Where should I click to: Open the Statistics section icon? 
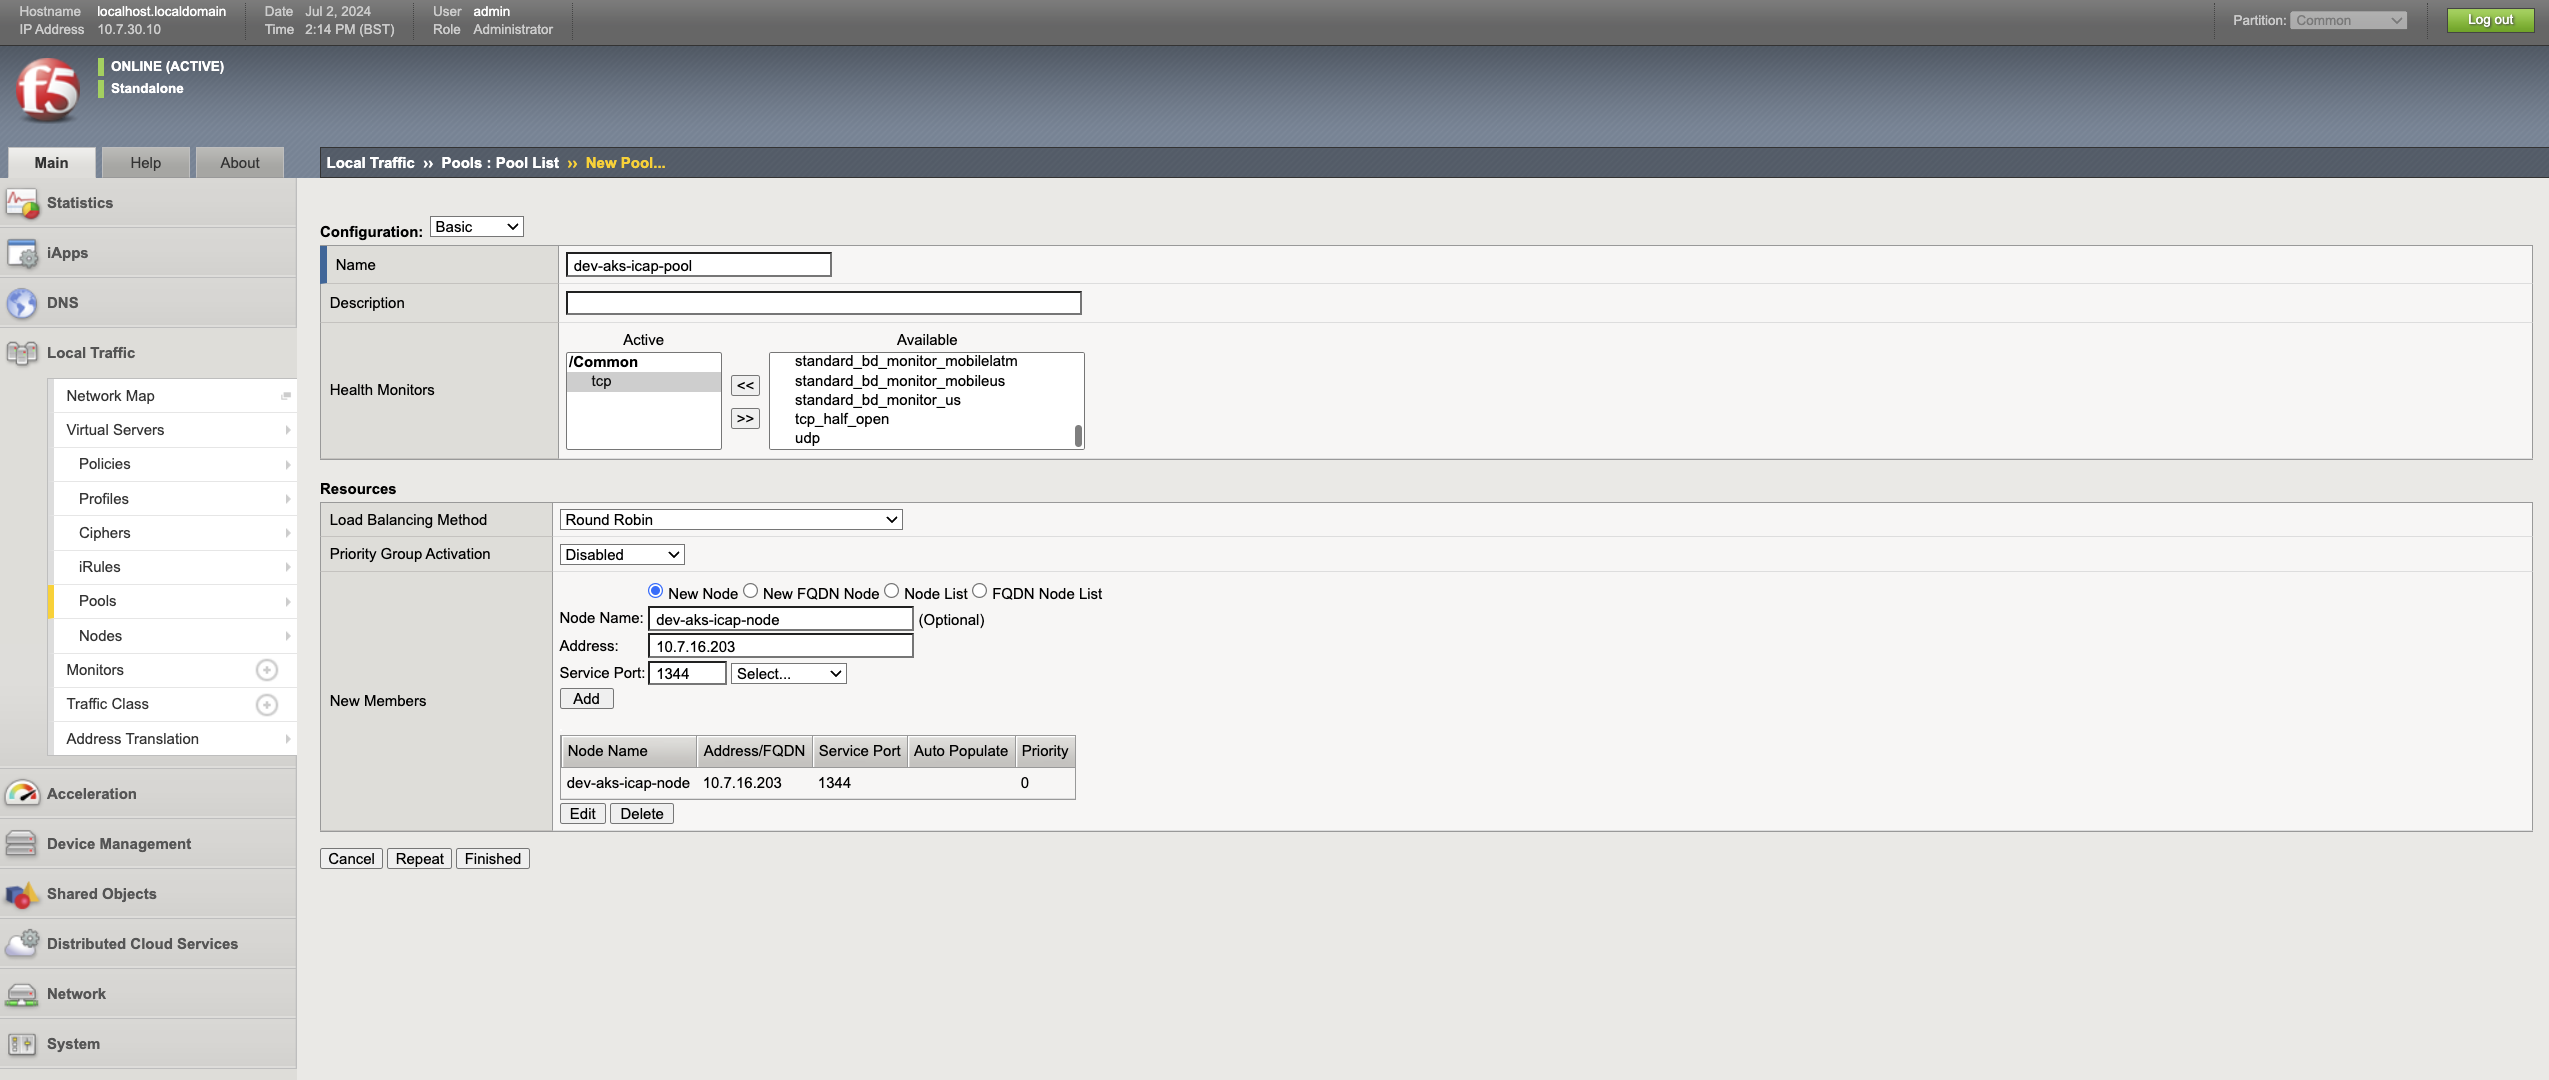tap(22, 203)
